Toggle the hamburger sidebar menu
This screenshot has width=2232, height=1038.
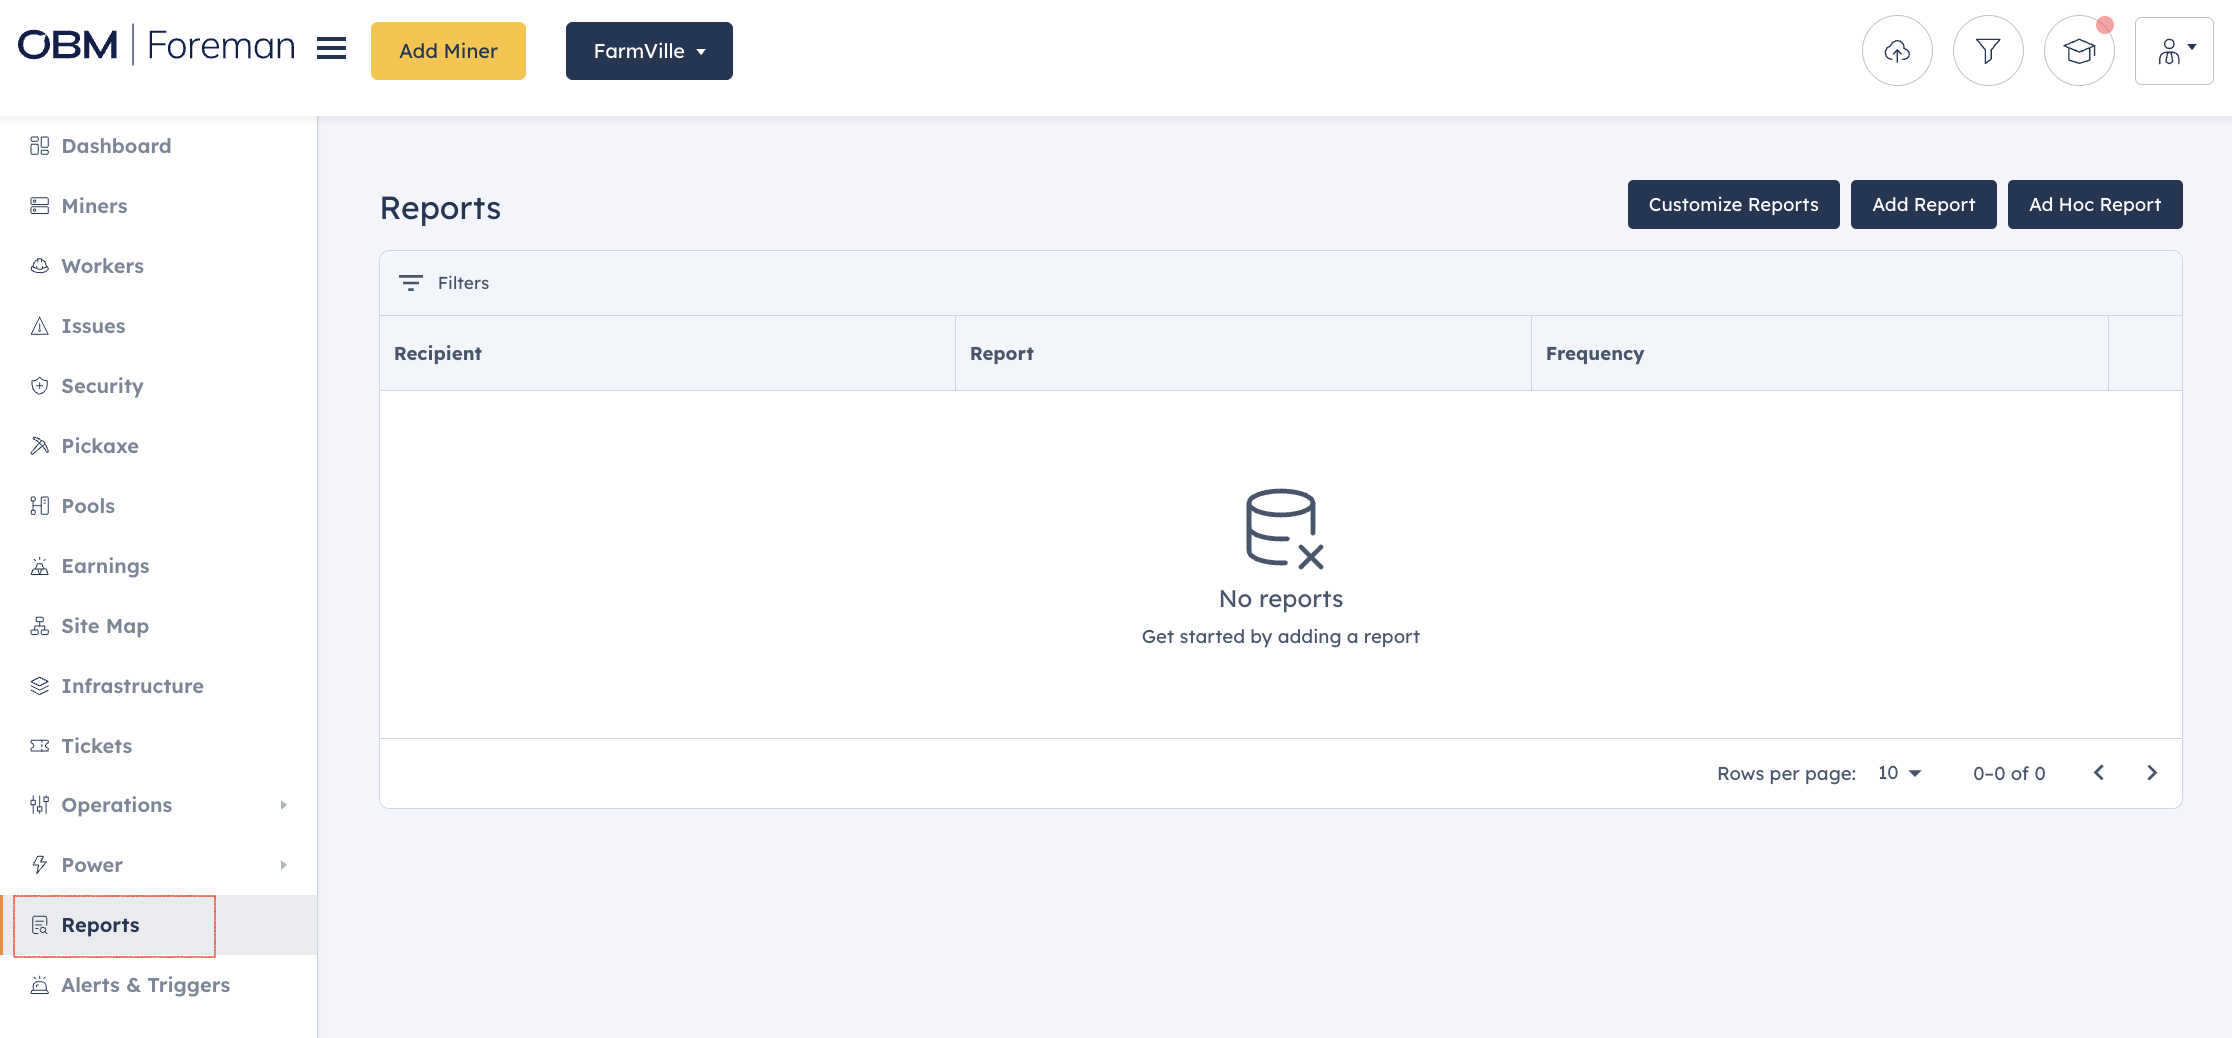click(332, 48)
